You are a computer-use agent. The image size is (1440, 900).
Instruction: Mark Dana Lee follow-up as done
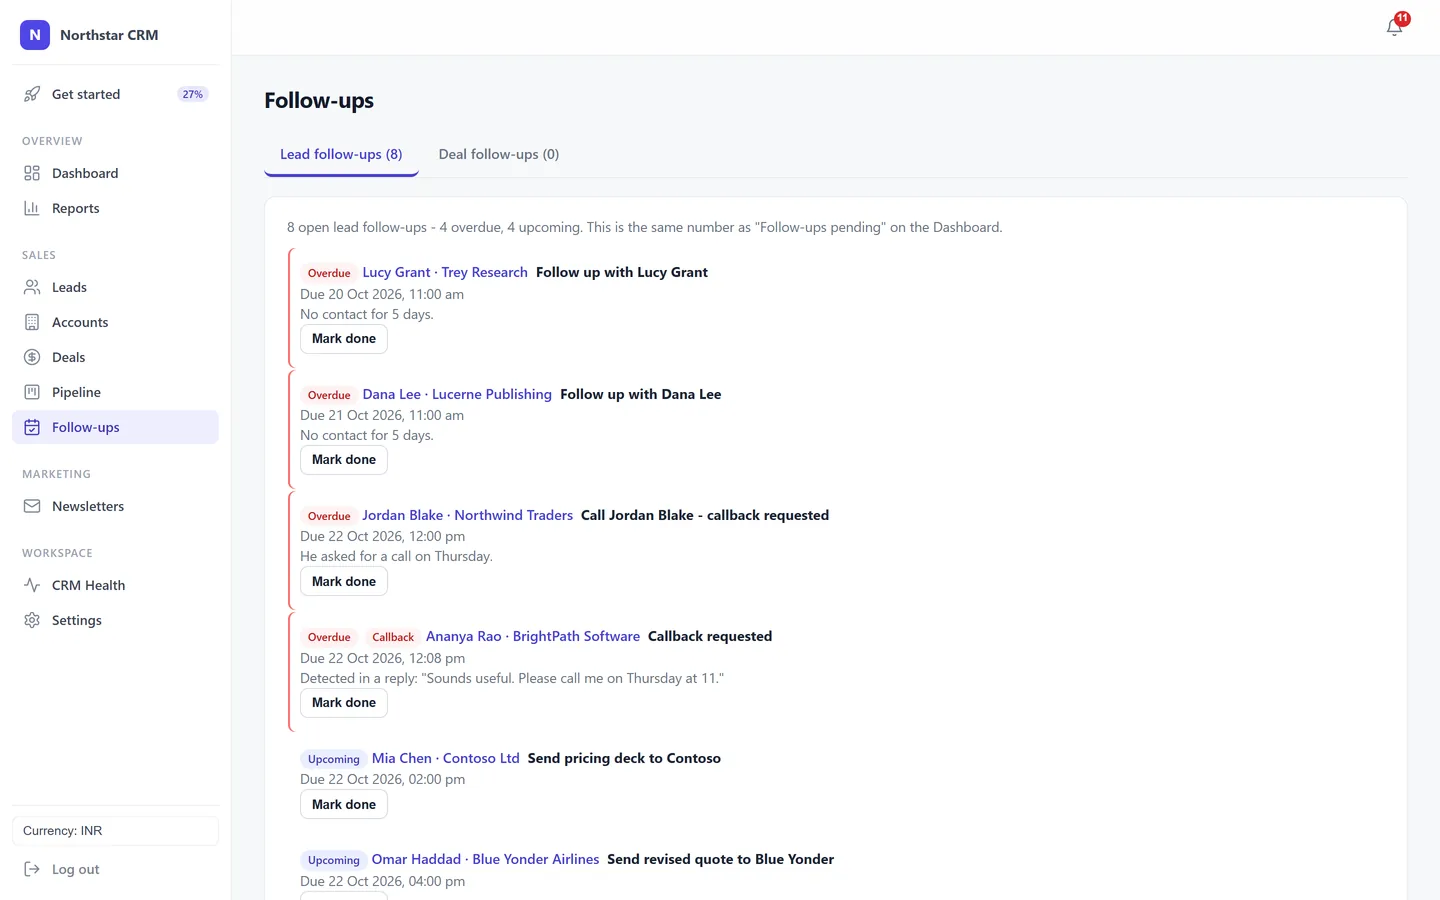click(x=344, y=460)
